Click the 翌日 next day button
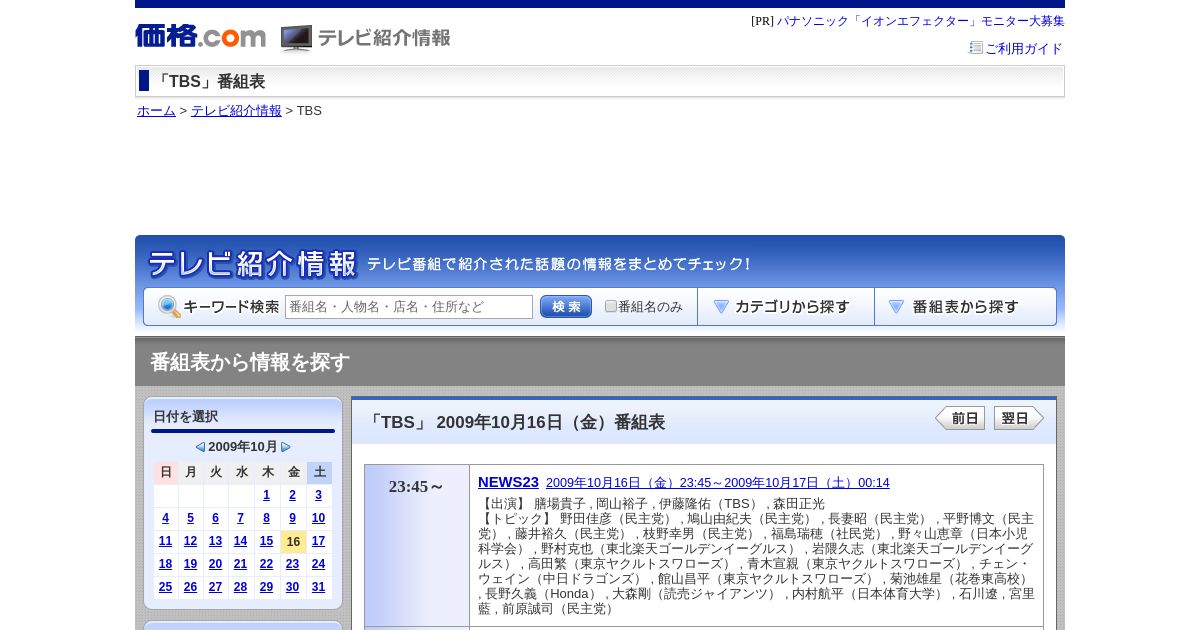This screenshot has width=1200, height=630. [x=1019, y=418]
